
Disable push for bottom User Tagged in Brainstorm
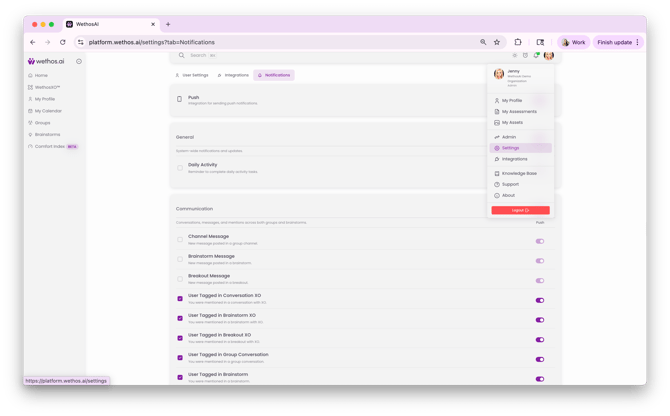(x=540, y=379)
